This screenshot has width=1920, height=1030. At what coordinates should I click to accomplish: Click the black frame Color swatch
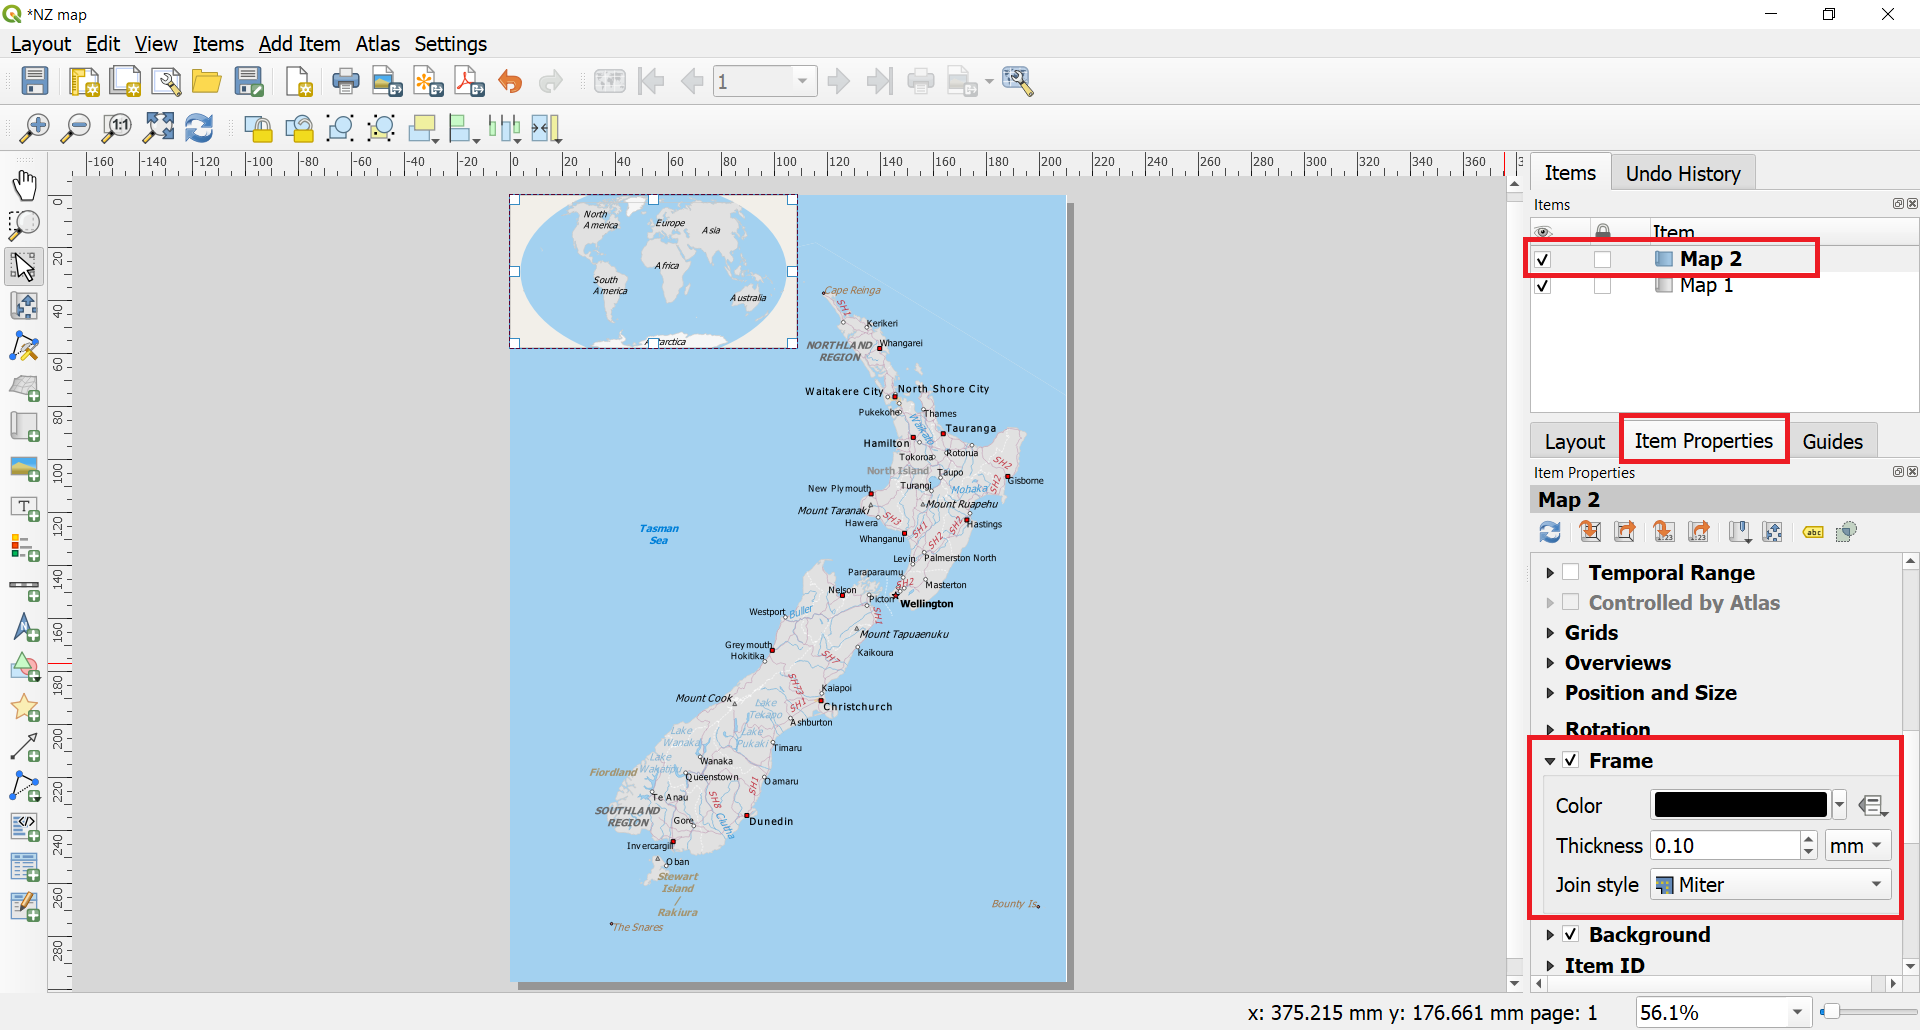pyautogui.click(x=1740, y=805)
